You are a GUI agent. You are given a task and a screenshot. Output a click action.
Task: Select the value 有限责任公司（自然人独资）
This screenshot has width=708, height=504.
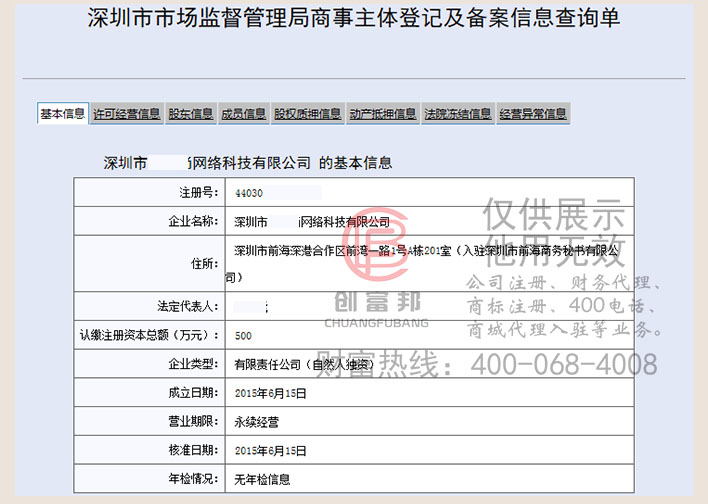[305, 364]
